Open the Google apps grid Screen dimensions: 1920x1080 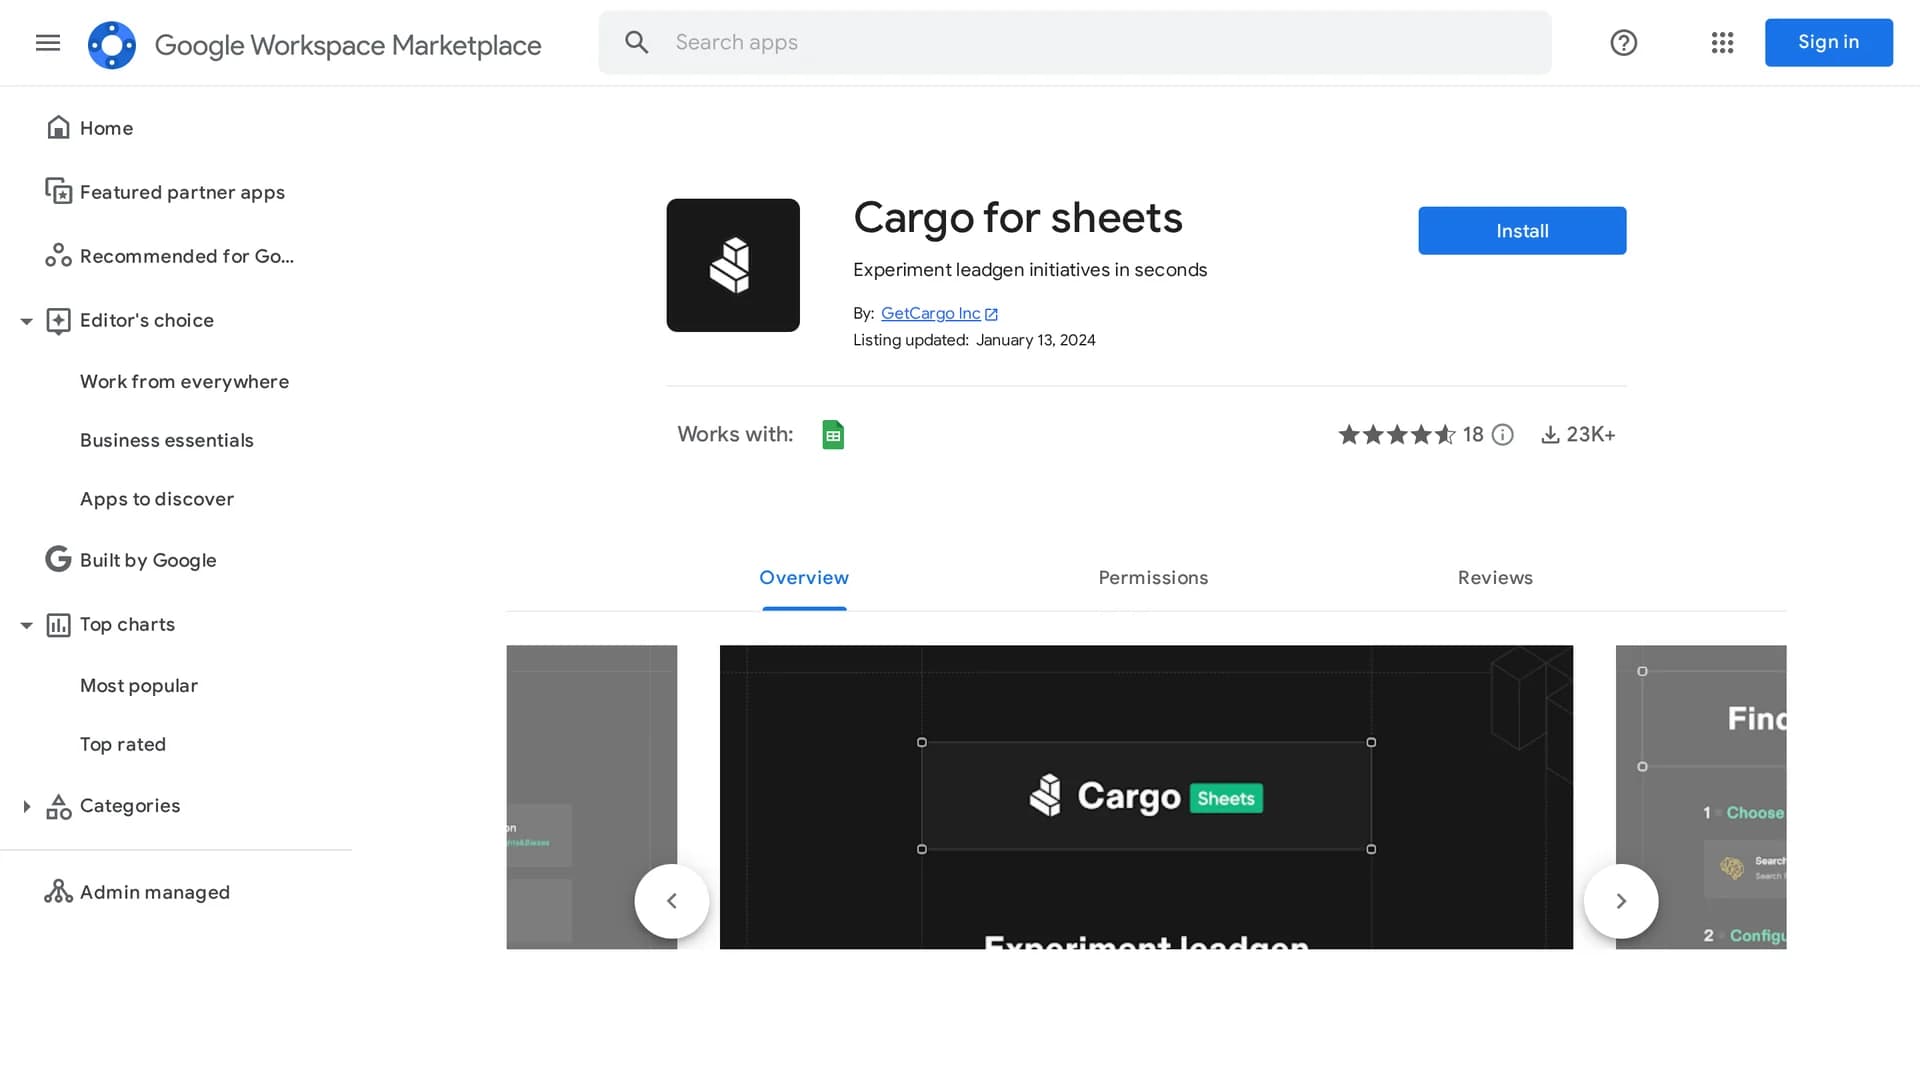pyautogui.click(x=1722, y=42)
